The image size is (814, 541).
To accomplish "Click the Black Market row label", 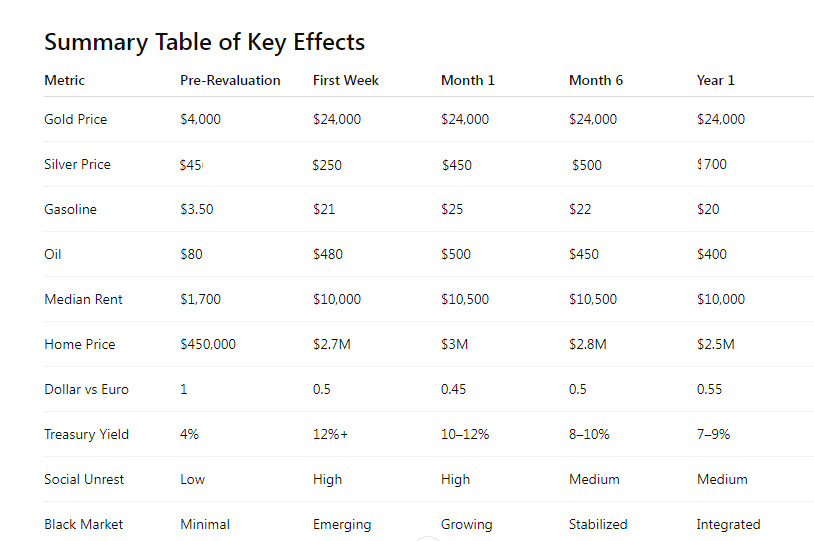I will pyautogui.click(x=84, y=524).
